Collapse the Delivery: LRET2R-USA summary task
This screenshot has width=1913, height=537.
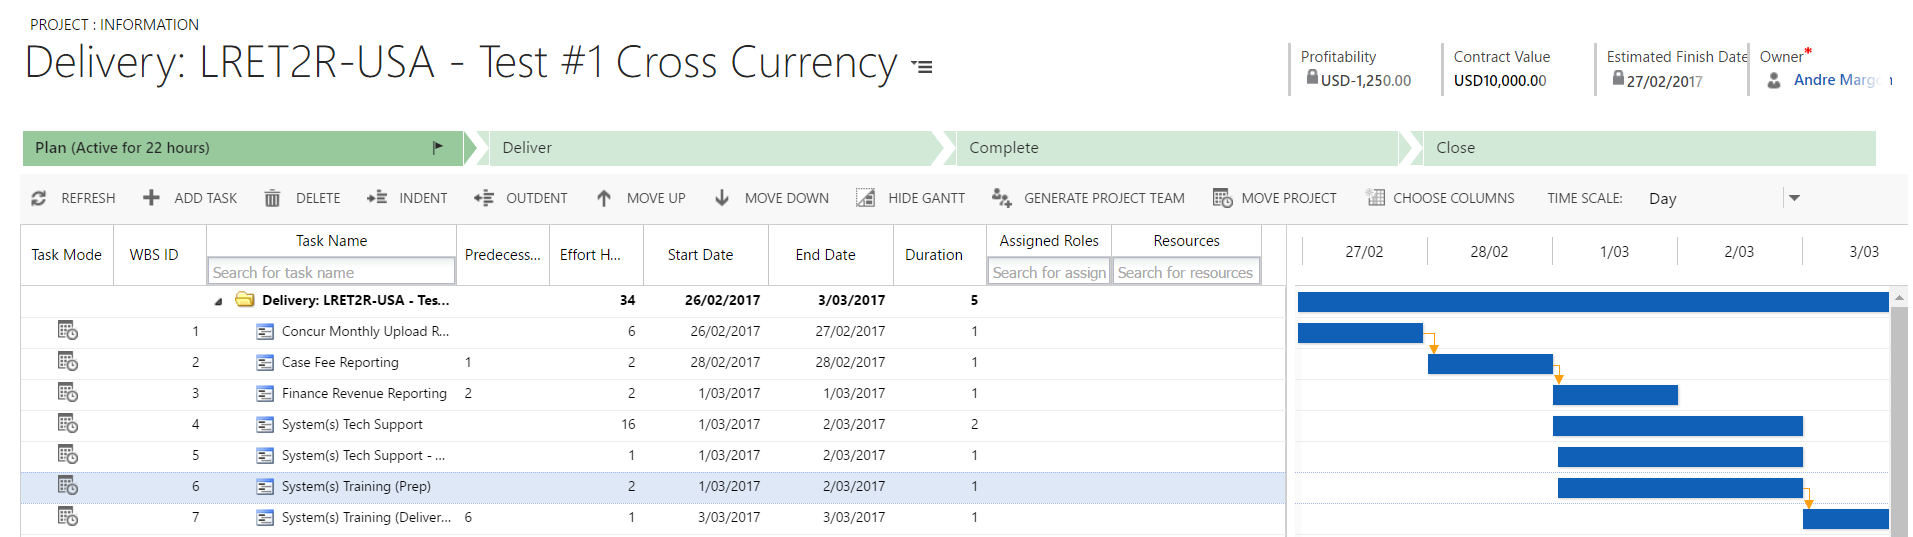[x=218, y=301]
